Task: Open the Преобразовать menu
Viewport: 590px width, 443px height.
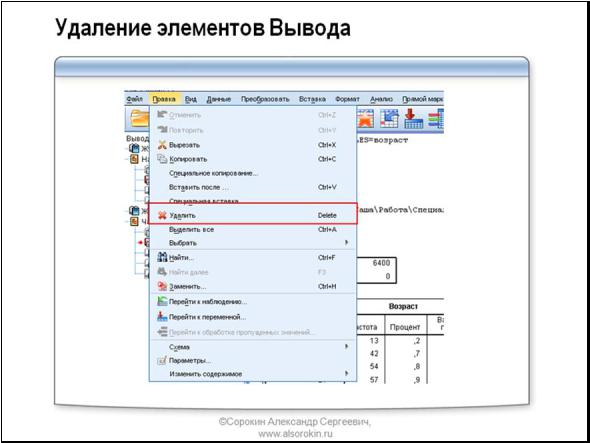Action: [x=265, y=99]
